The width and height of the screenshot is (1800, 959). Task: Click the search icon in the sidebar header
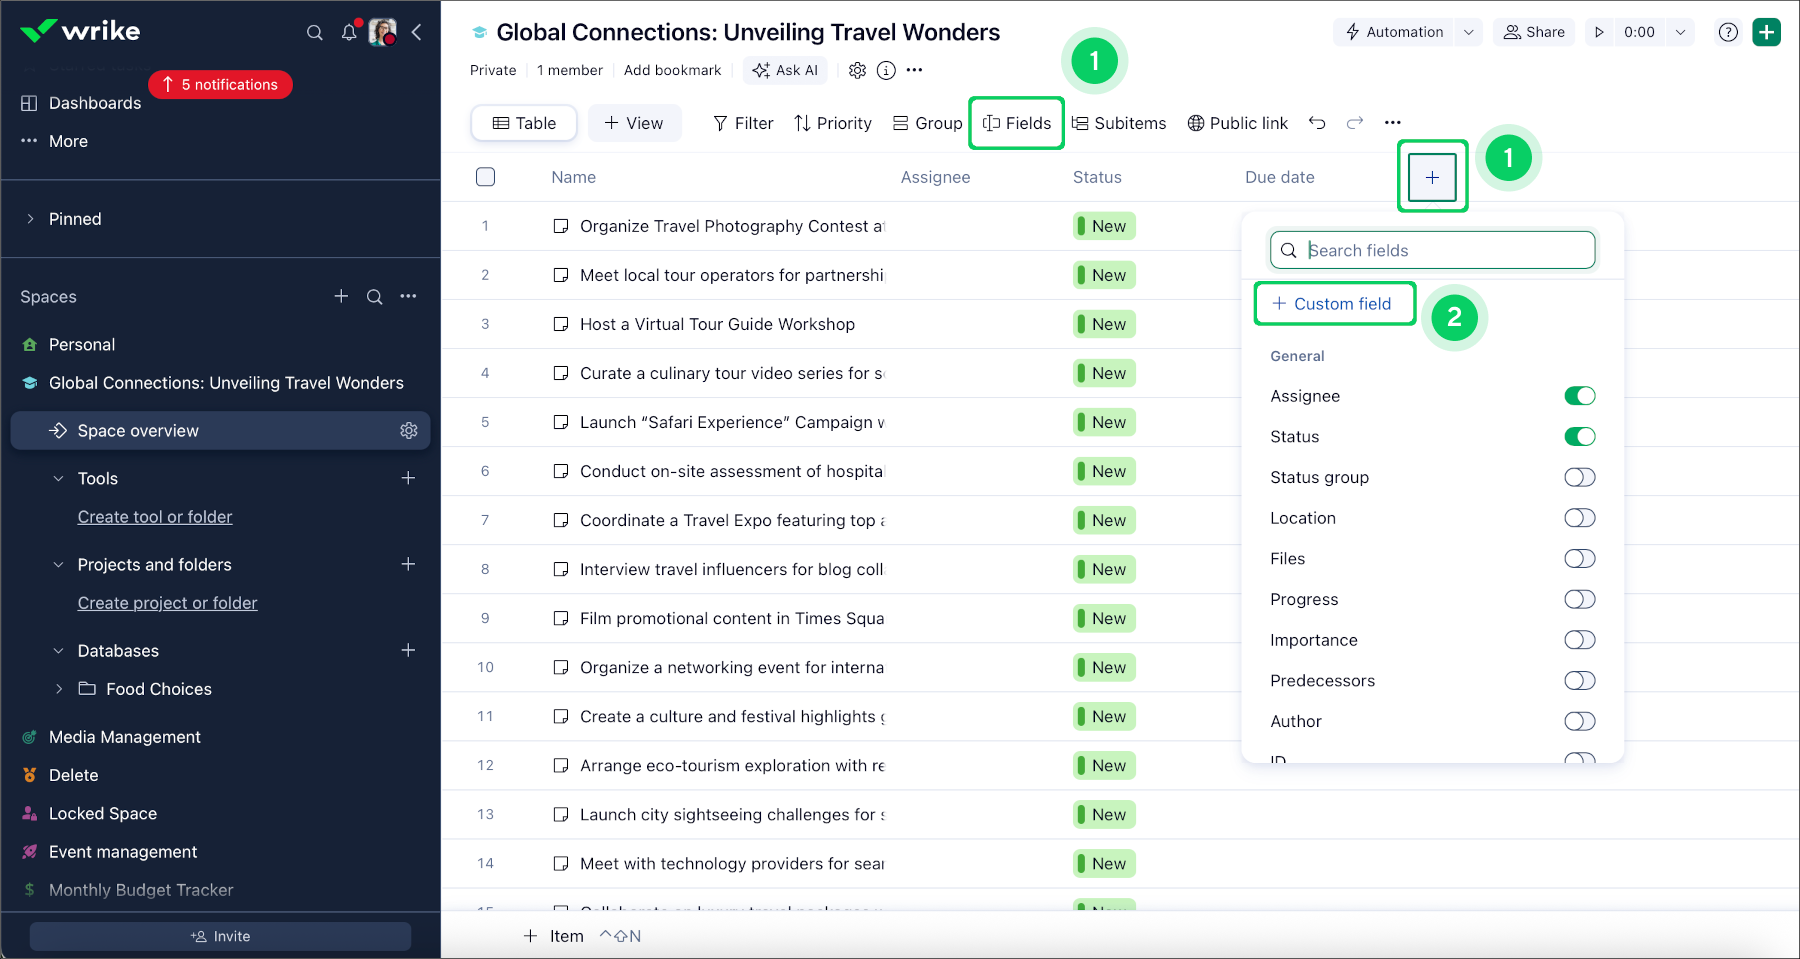tap(314, 33)
